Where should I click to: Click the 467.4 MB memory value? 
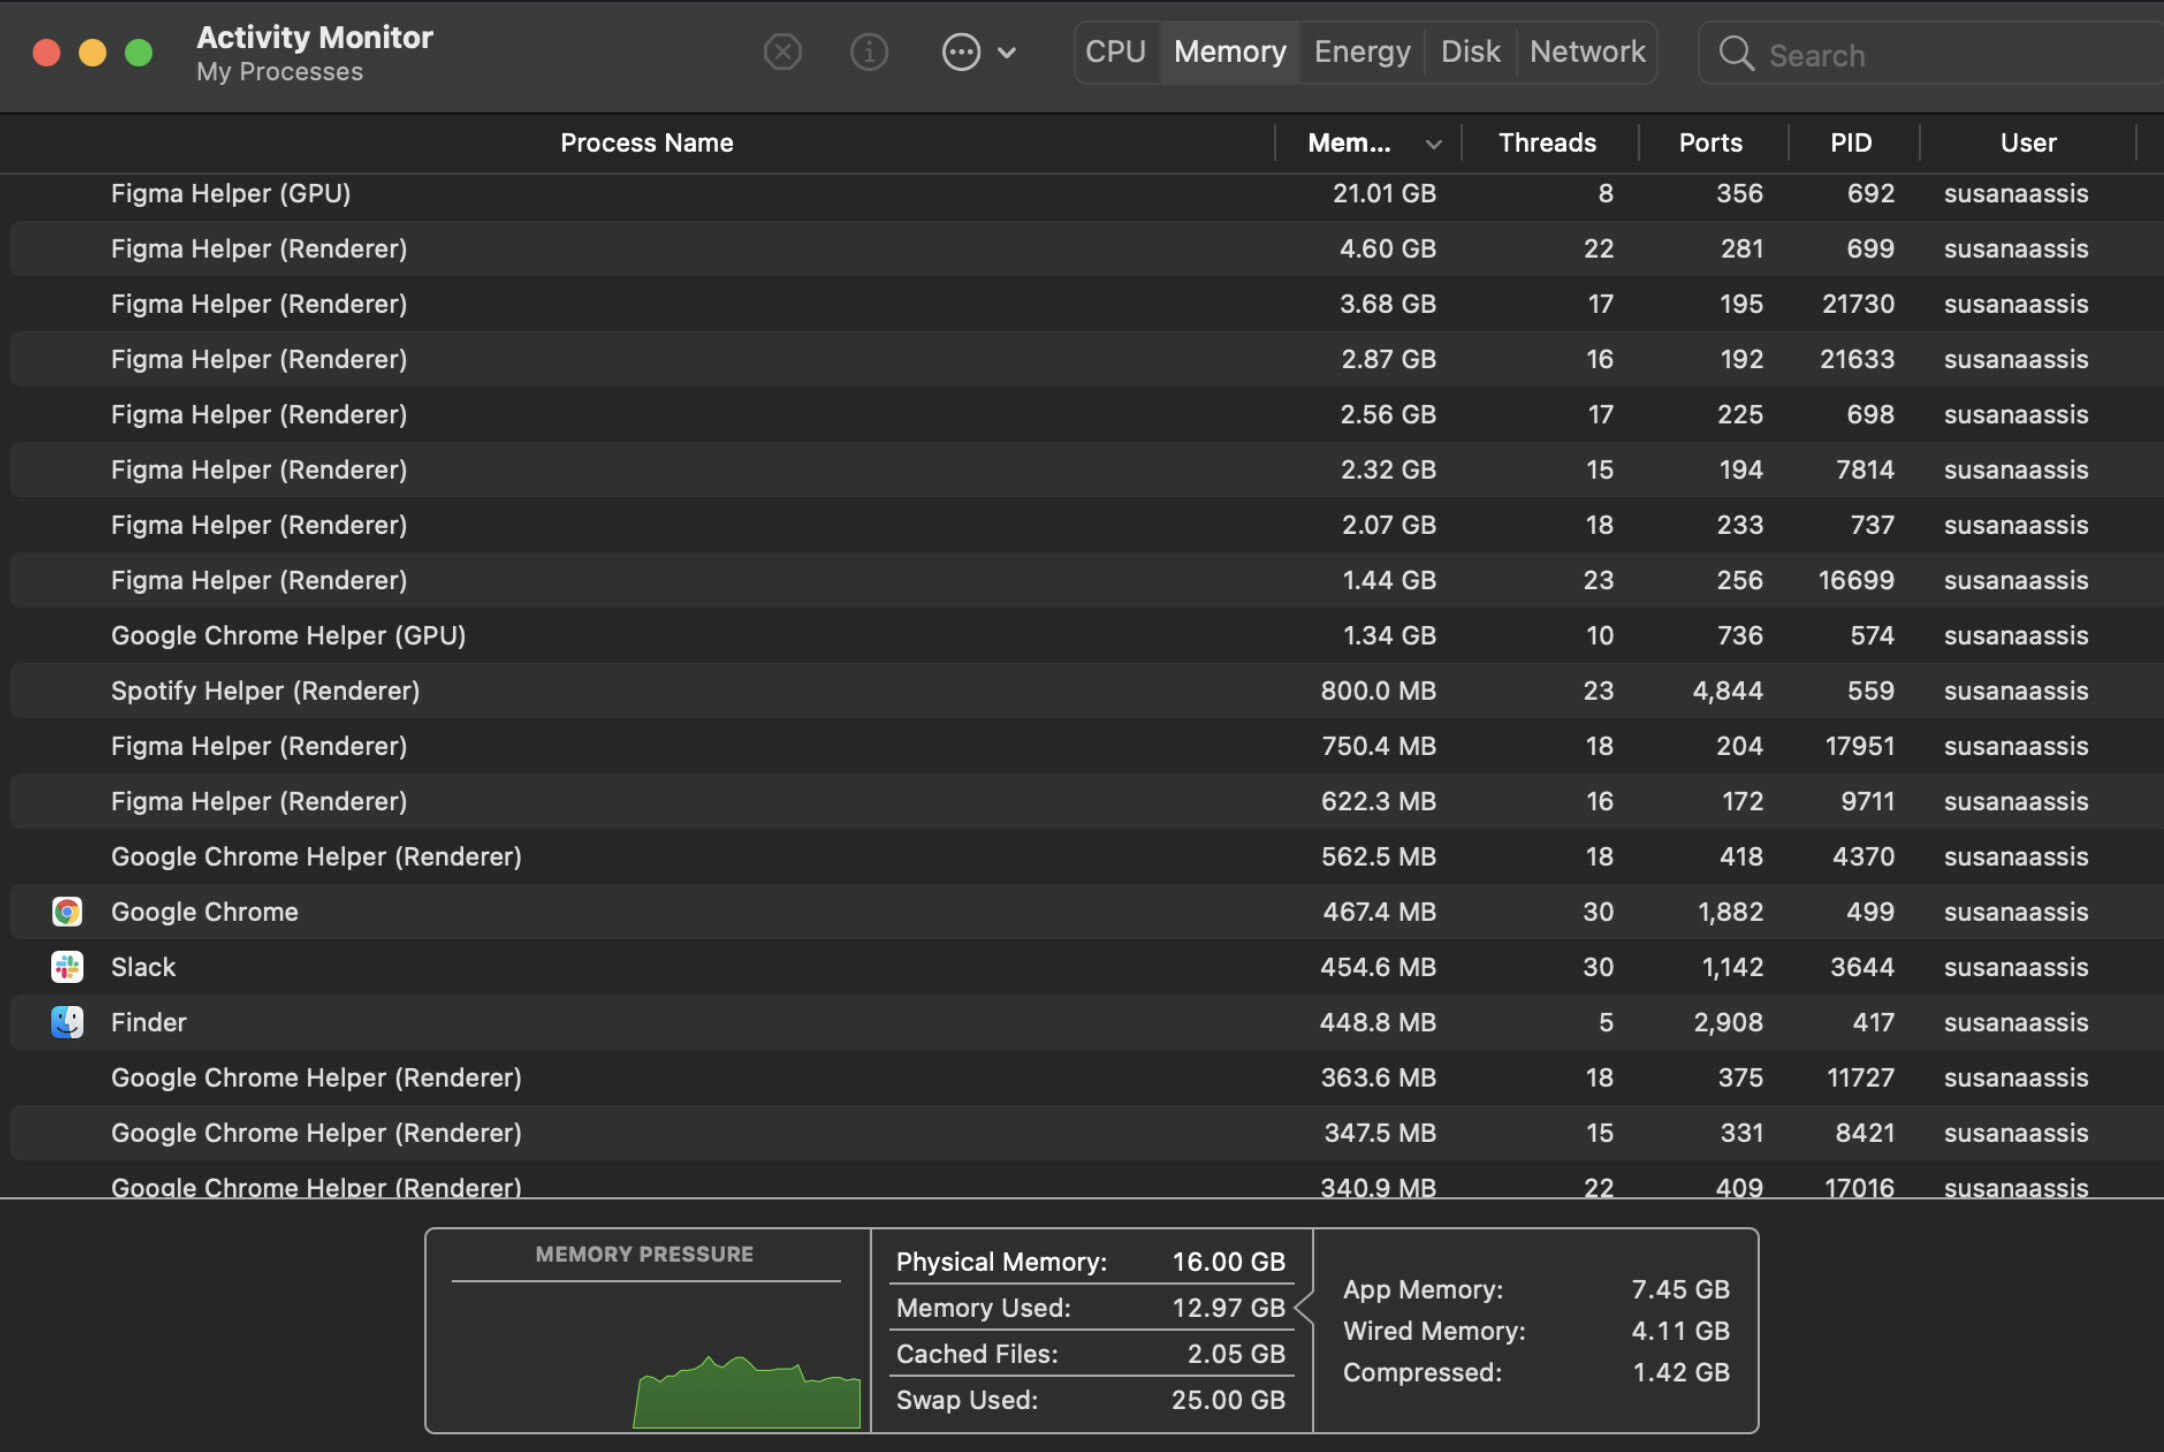1379,912
